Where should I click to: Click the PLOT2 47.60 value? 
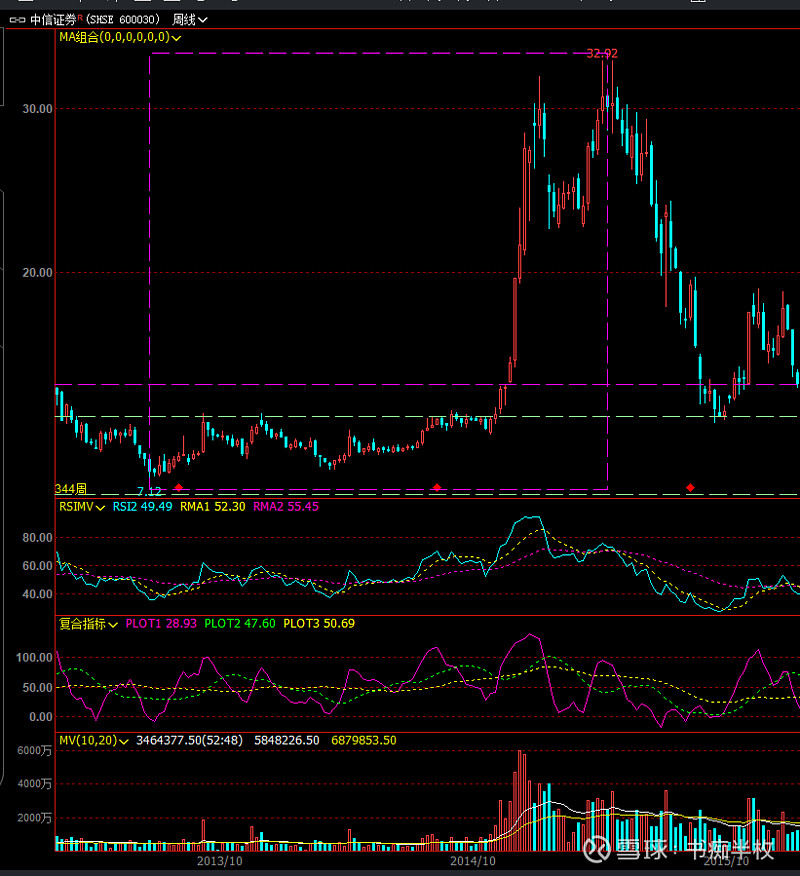click(240, 623)
